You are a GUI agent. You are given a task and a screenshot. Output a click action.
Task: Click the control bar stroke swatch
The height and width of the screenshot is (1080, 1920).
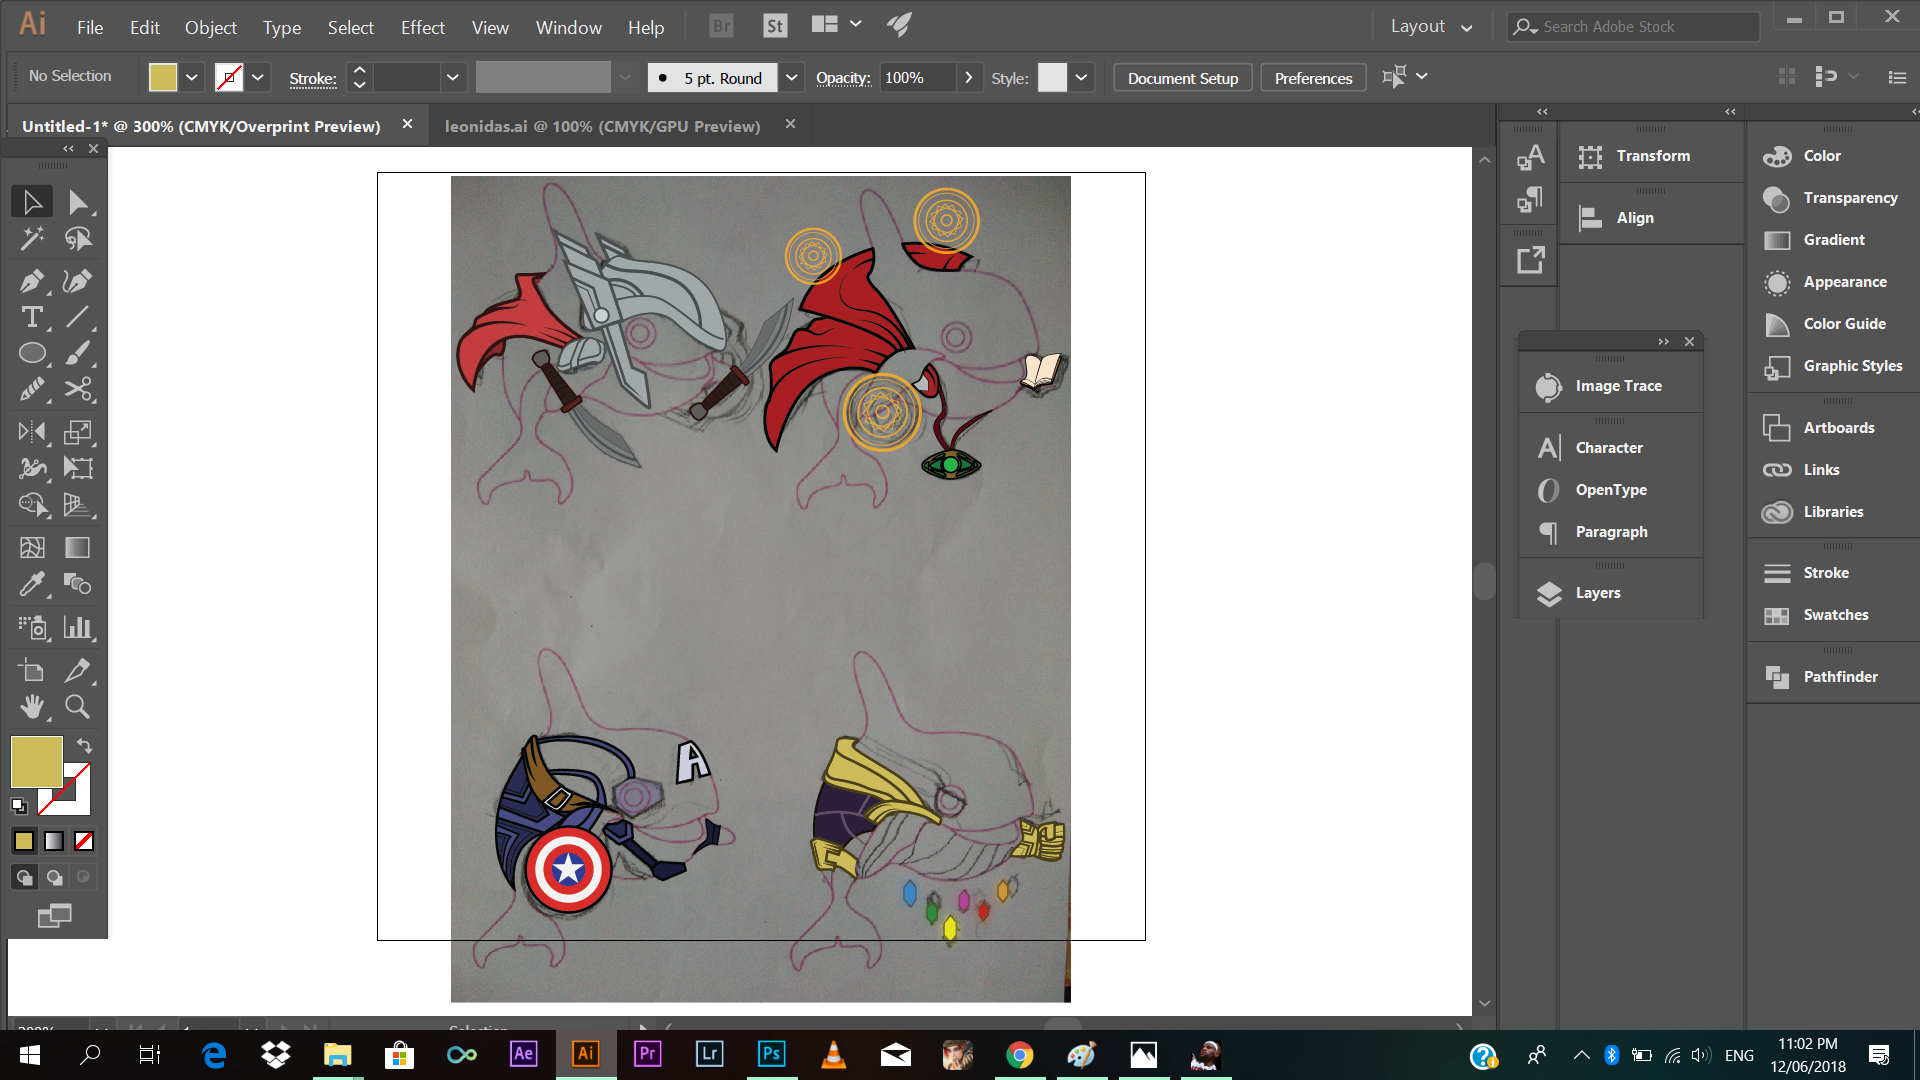pos(229,77)
